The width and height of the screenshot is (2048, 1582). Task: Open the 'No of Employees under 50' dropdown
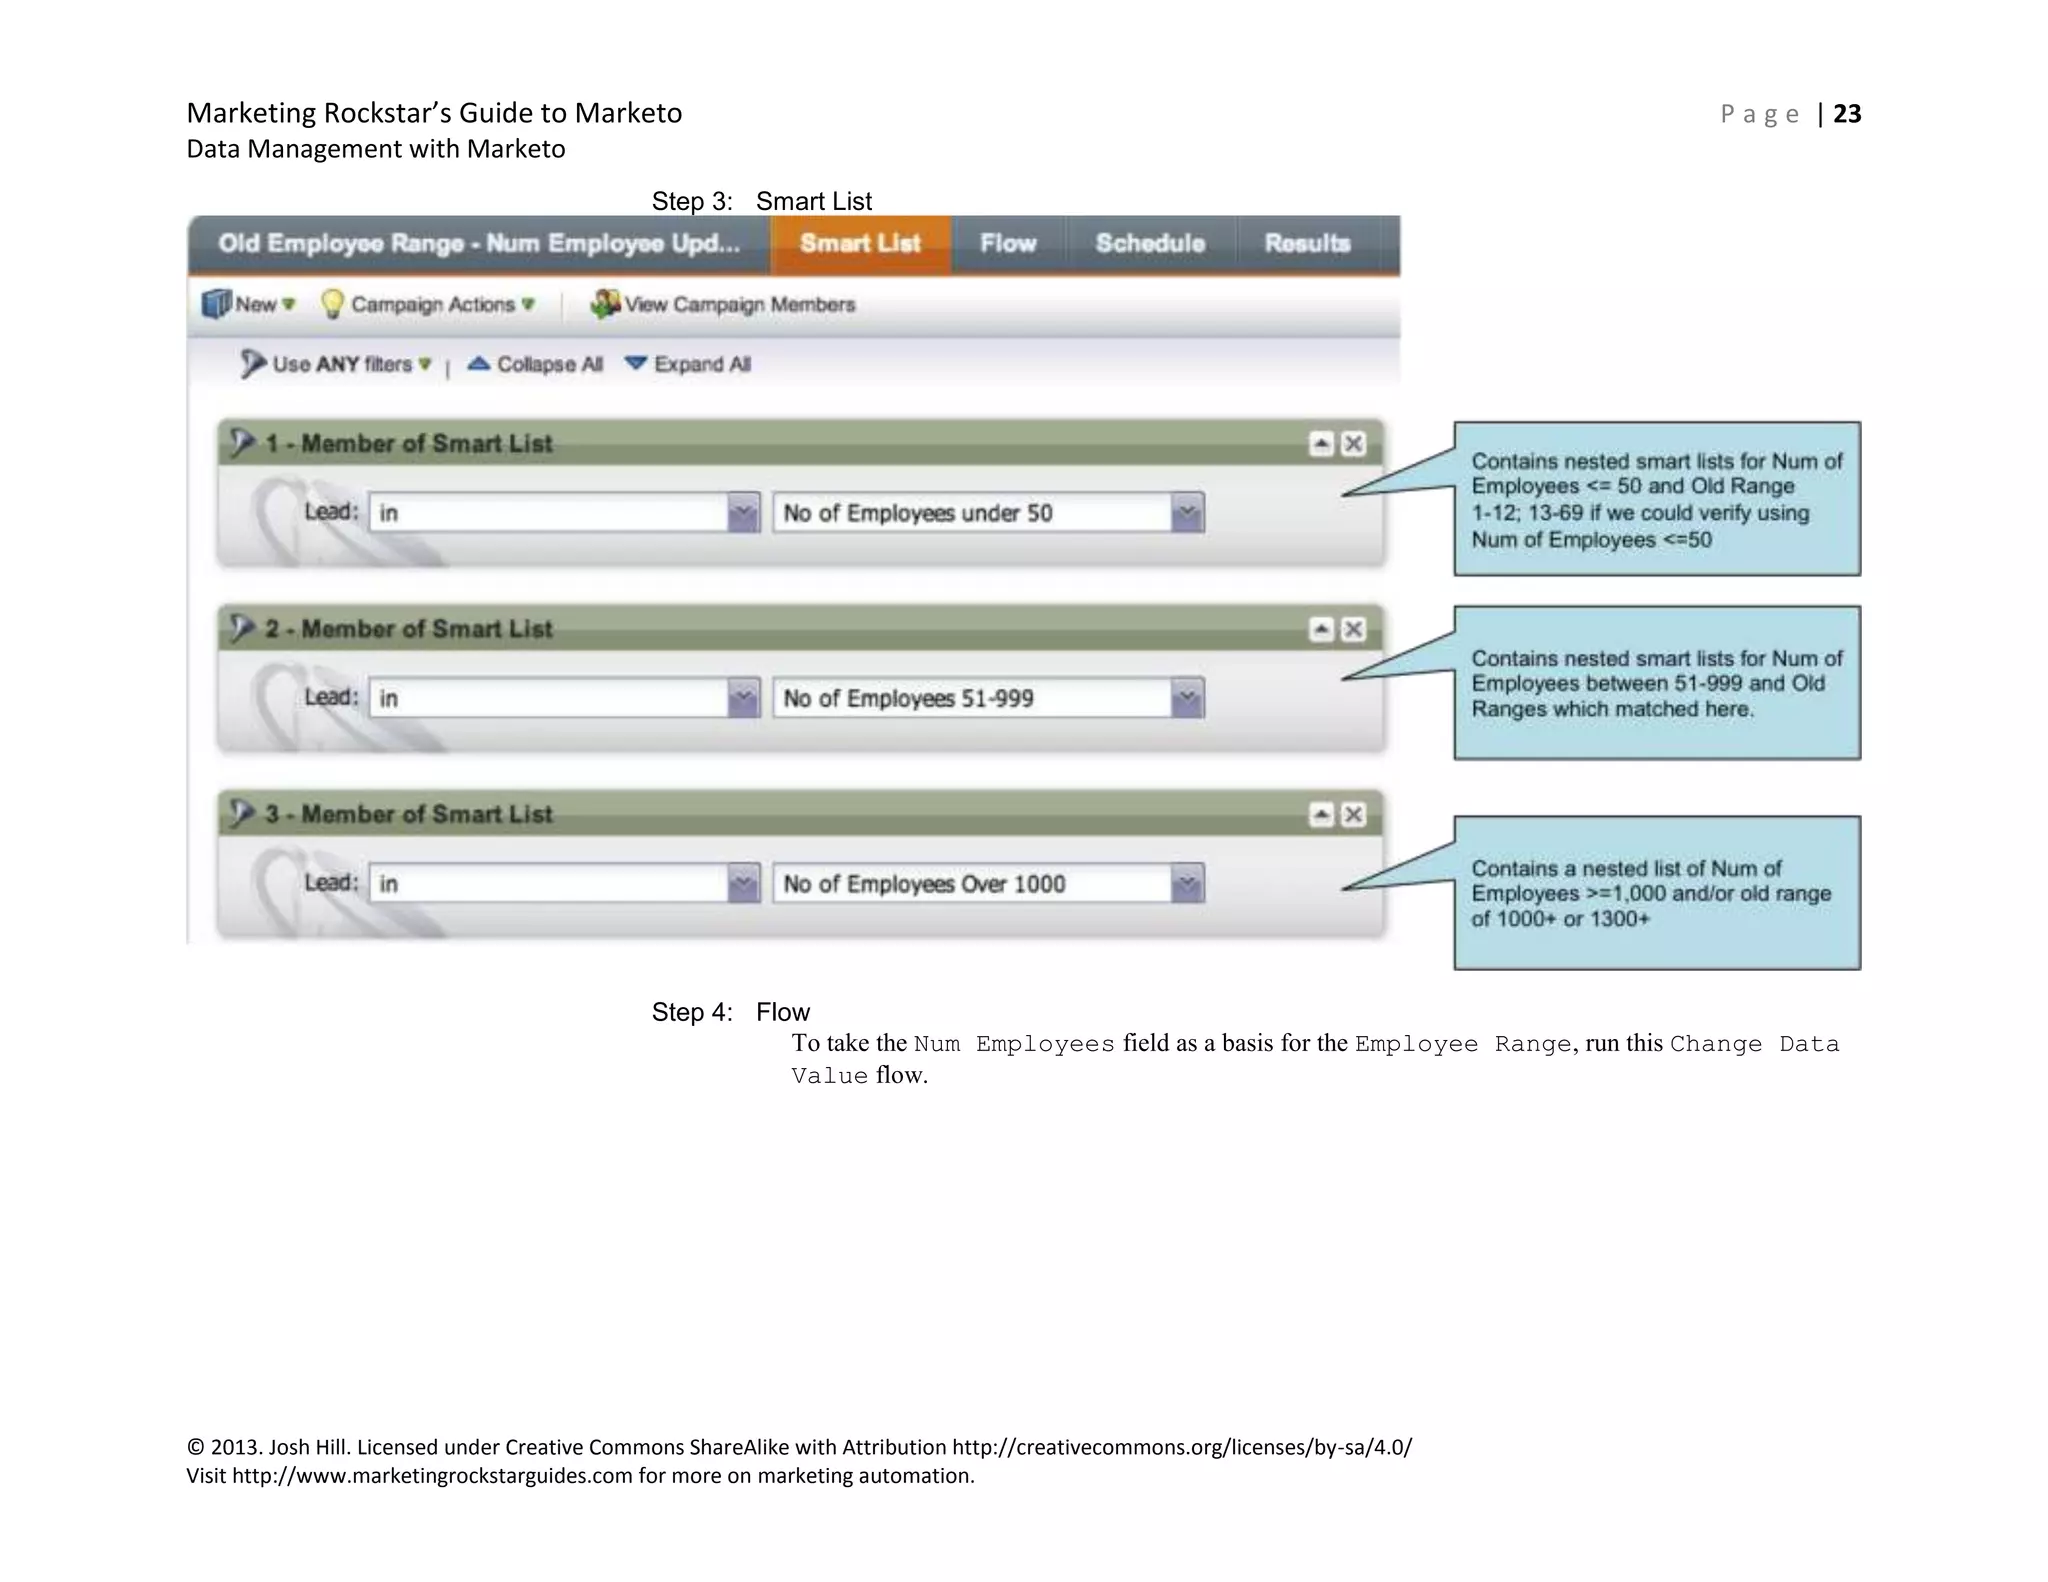(1187, 513)
